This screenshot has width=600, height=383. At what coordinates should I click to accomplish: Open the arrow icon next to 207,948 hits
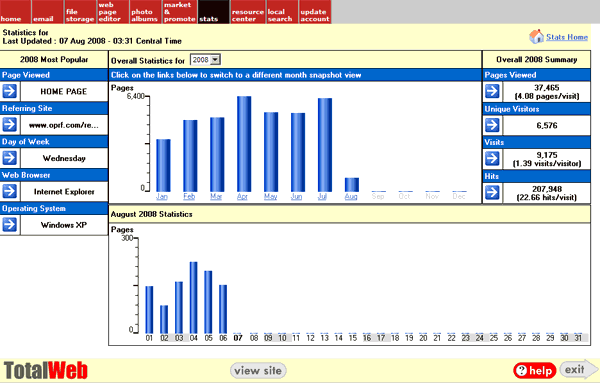[x=492, y=192]
